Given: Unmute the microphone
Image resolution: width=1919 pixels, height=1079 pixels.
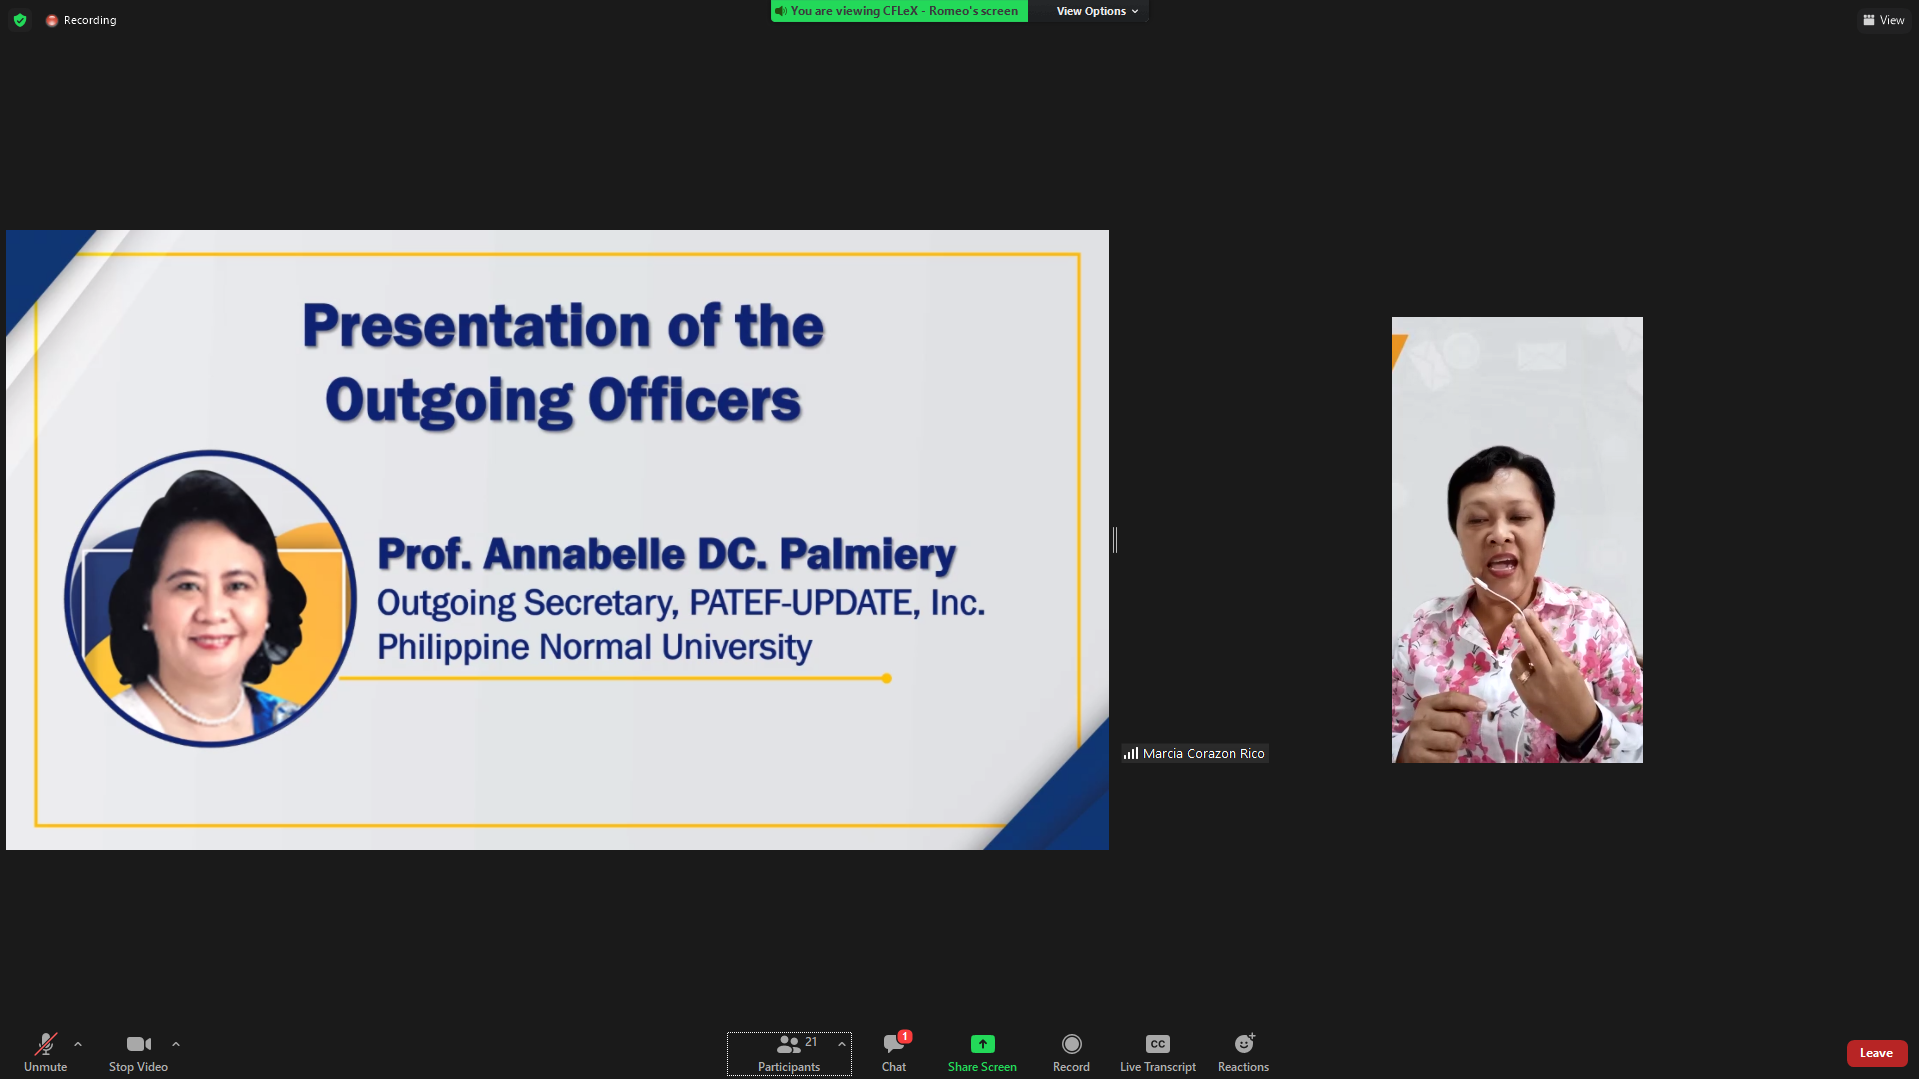Looking at the screenshot, I should pos(45,1052).
